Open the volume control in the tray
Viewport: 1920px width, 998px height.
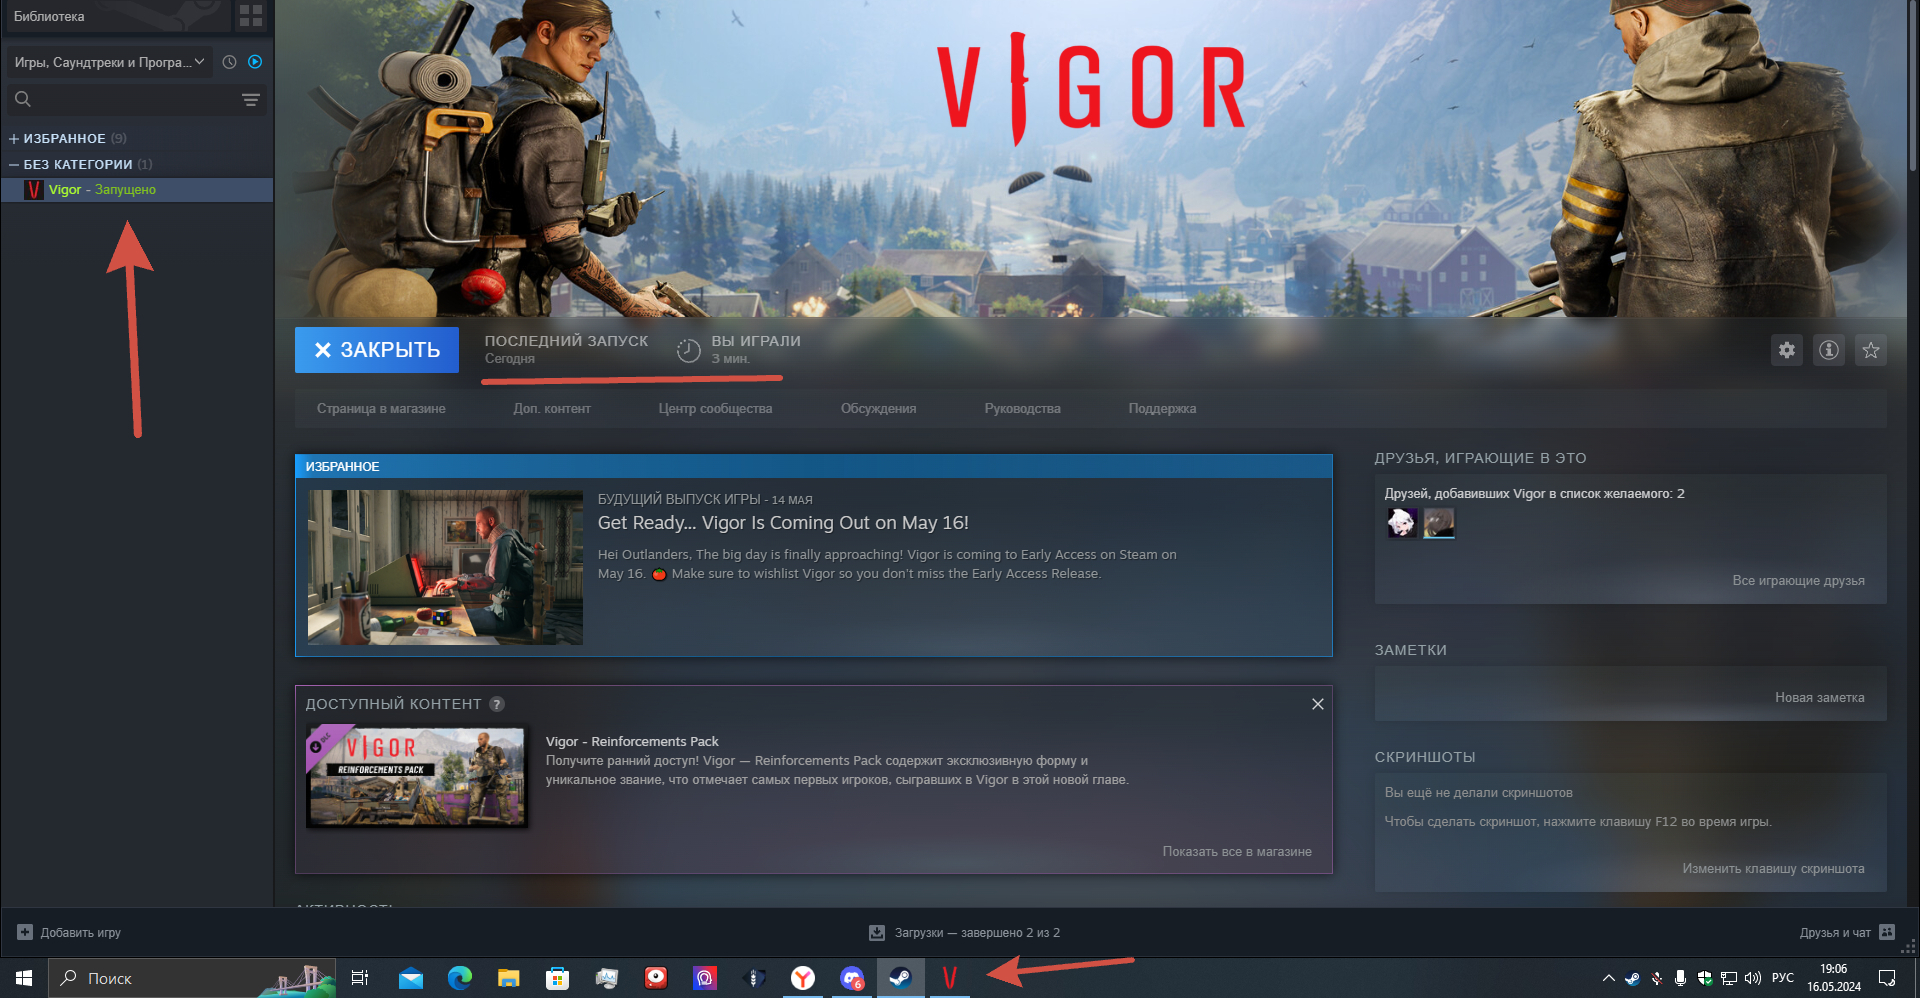1752,978
